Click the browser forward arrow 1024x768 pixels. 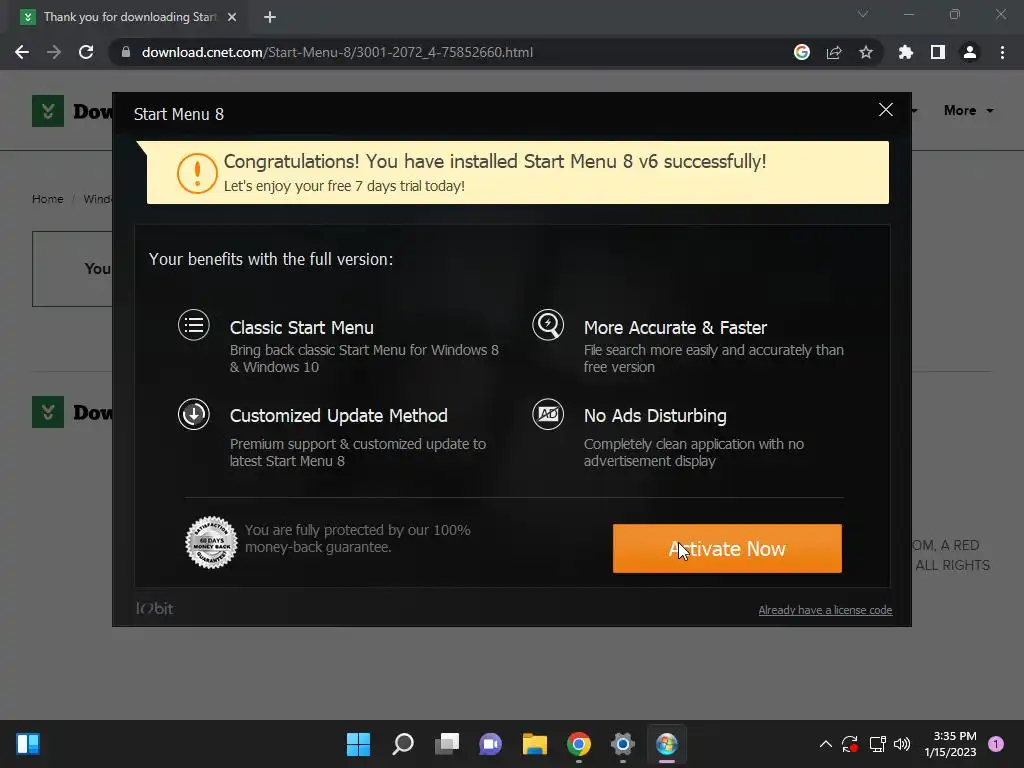(x=54, y=52)
